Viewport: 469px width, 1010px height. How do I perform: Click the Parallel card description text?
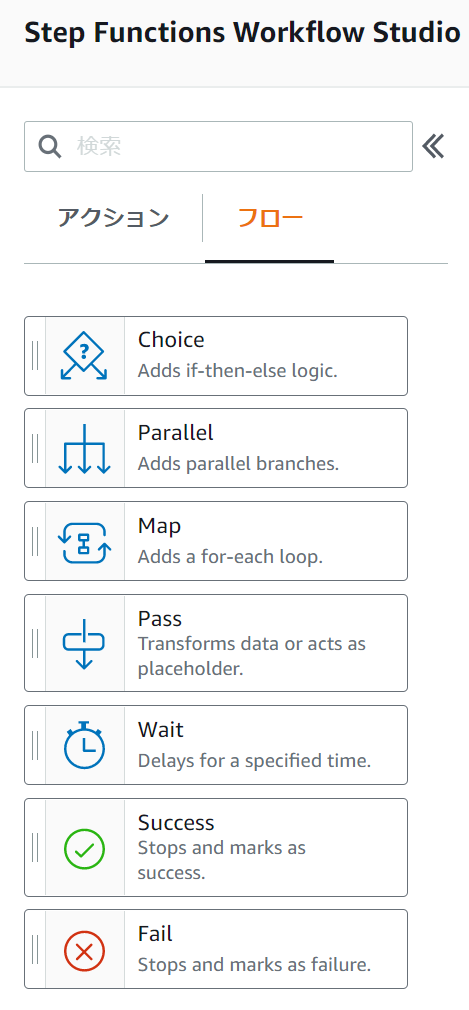tap(238, 464)
